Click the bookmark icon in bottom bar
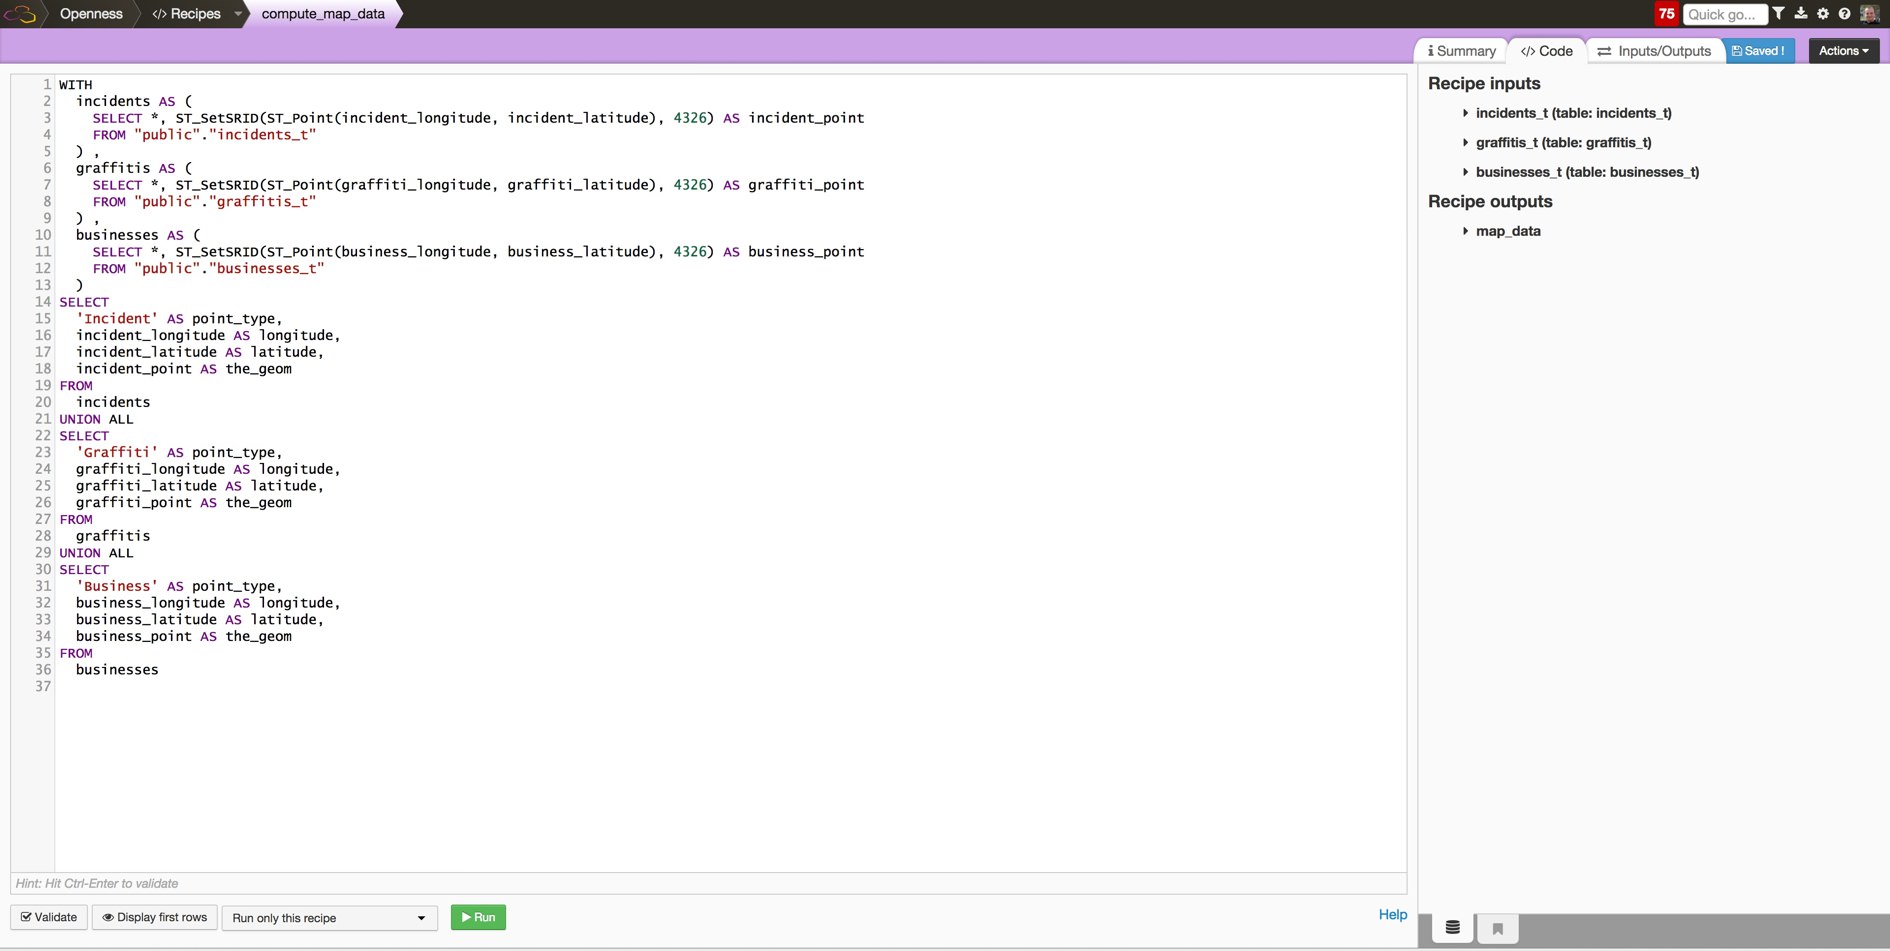This screenshot has width=1890, height=951. 1498,928
